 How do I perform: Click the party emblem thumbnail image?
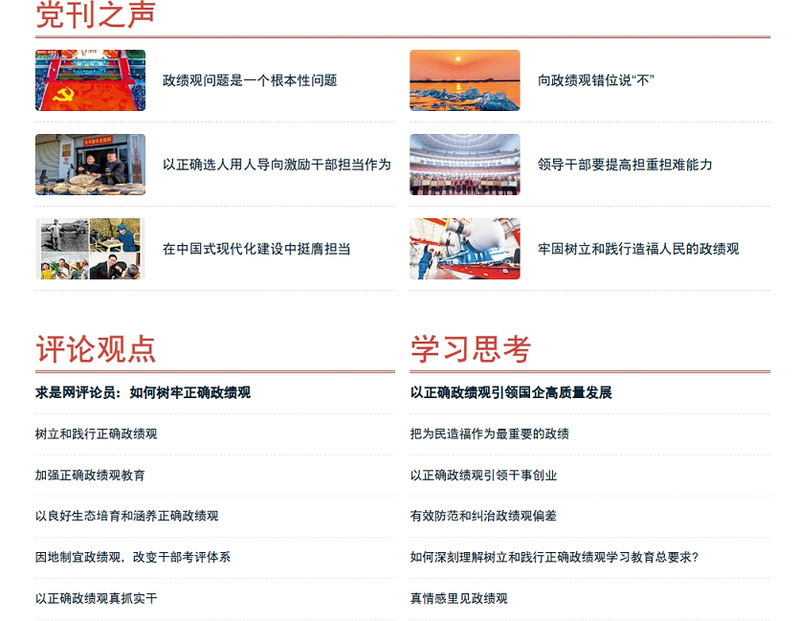click(90, 80)
